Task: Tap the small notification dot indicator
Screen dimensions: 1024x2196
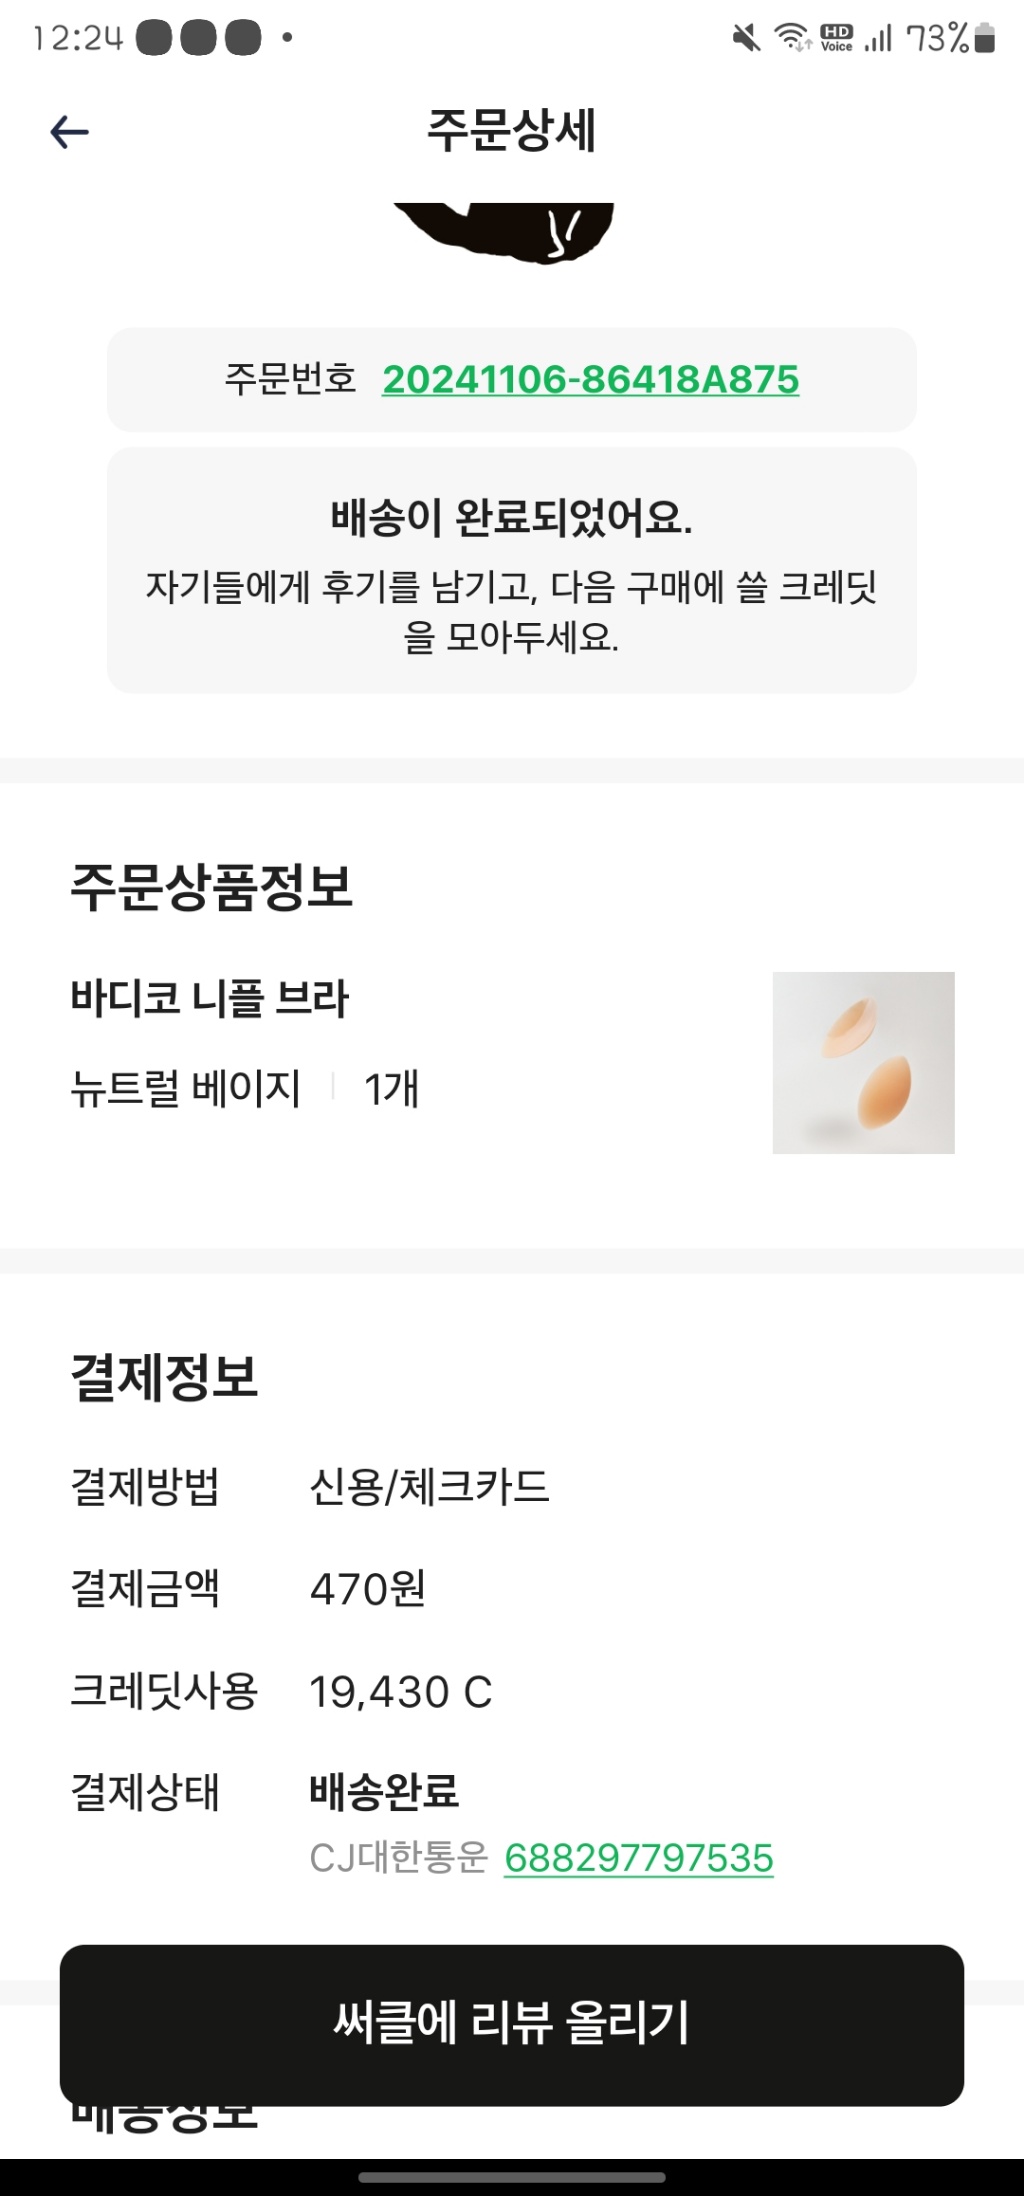Action: [287, 38]
